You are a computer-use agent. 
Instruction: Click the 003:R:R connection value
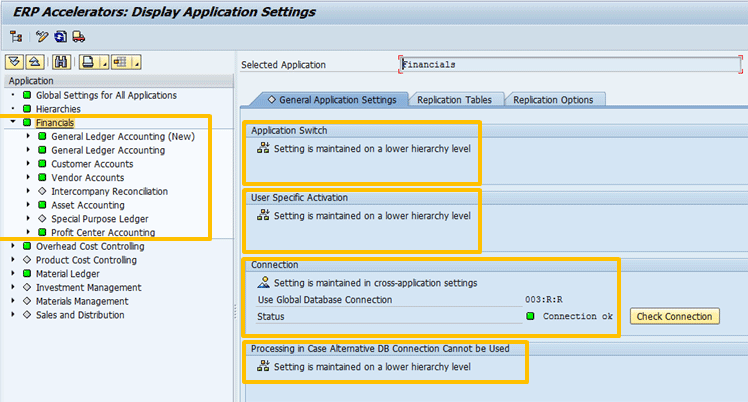pos(544,299)
